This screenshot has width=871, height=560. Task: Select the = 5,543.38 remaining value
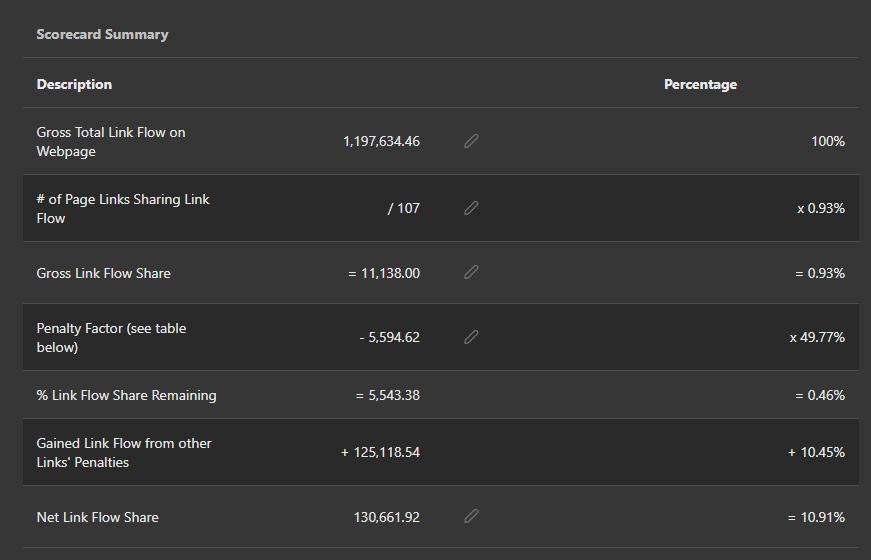[387, 395]
